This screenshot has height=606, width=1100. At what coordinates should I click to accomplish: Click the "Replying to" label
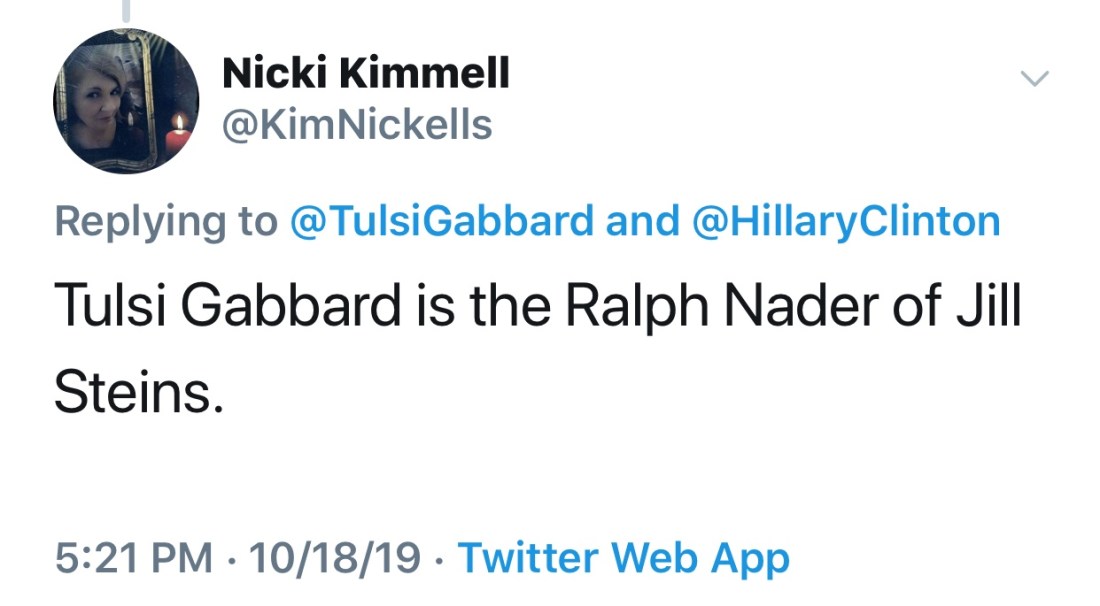[x=167, y=221]
